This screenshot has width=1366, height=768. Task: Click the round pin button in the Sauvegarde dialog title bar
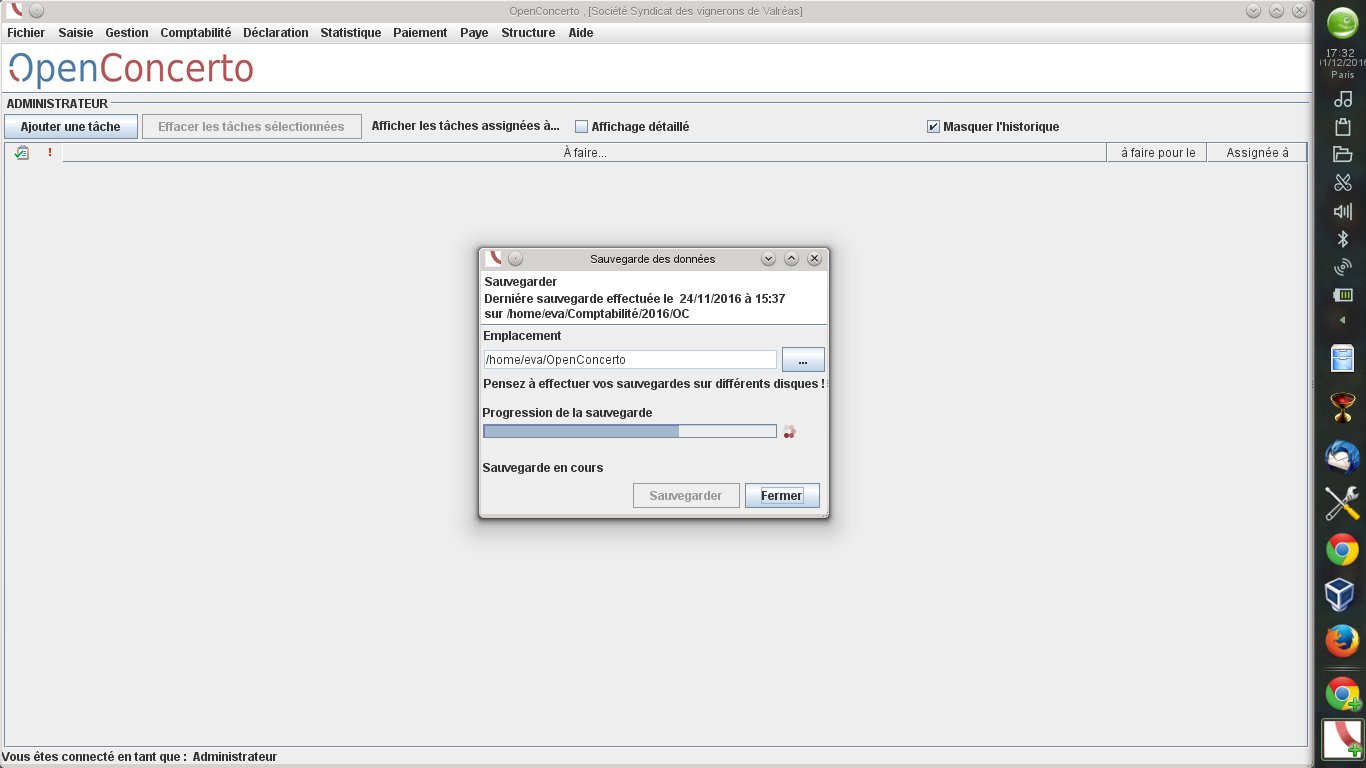(x=515, y=259)
